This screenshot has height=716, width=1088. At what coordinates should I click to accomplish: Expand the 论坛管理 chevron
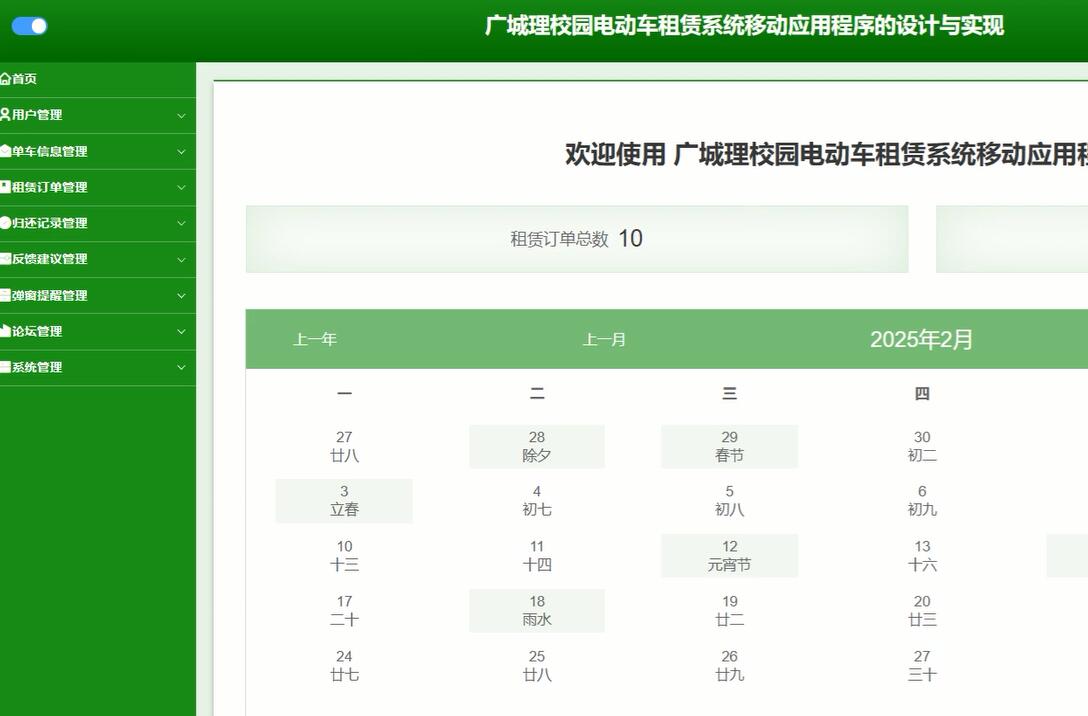181,332
